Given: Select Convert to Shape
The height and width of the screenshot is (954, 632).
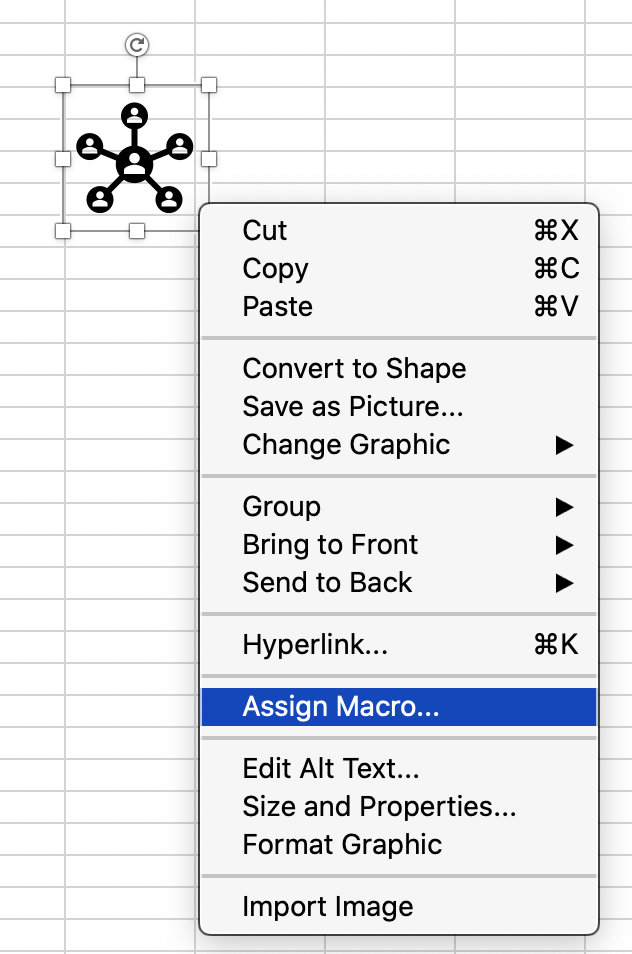Looking at the screenshot, I should pos(399,369).
